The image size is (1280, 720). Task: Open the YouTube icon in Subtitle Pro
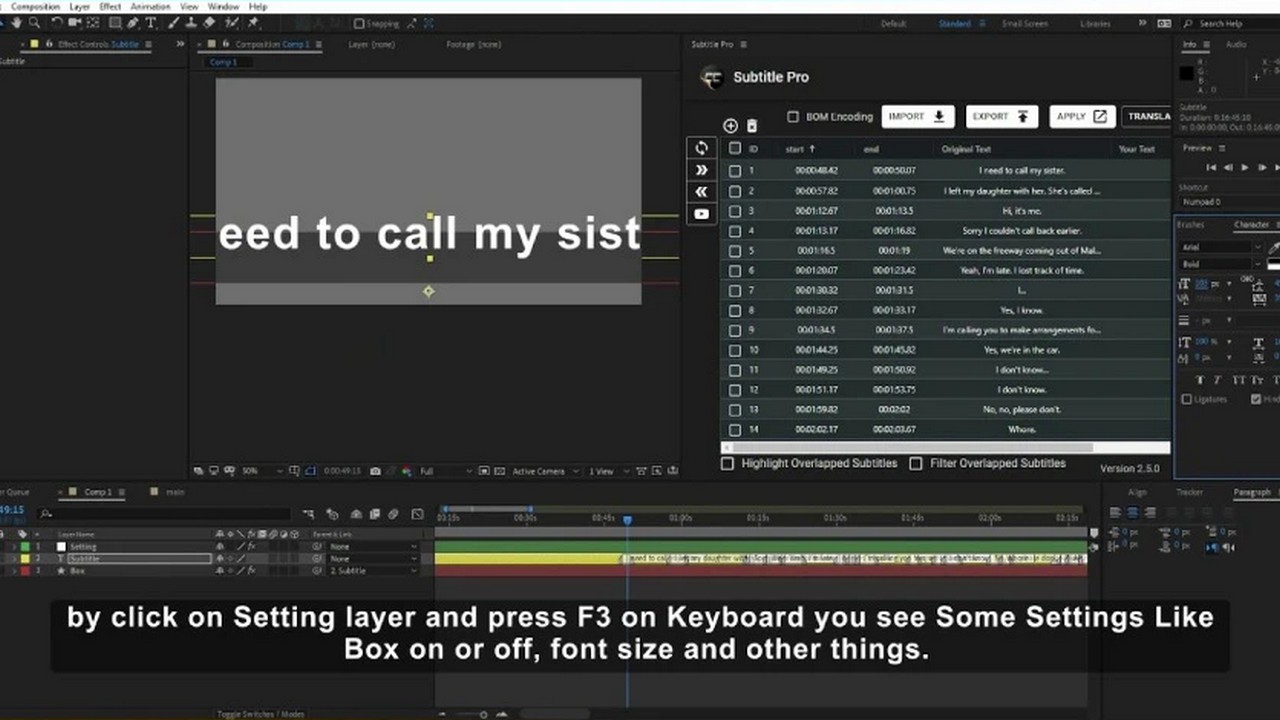(x=701, y=214)
